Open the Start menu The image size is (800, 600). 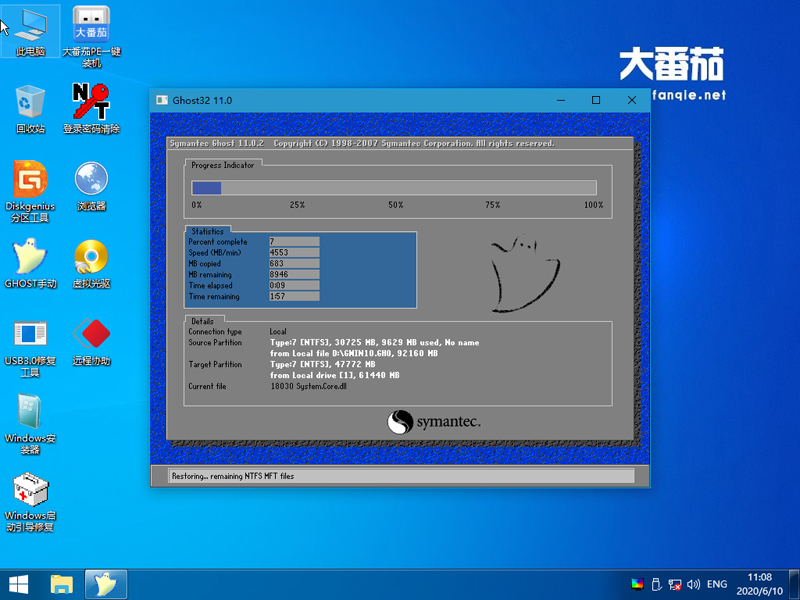pos(20,583)
